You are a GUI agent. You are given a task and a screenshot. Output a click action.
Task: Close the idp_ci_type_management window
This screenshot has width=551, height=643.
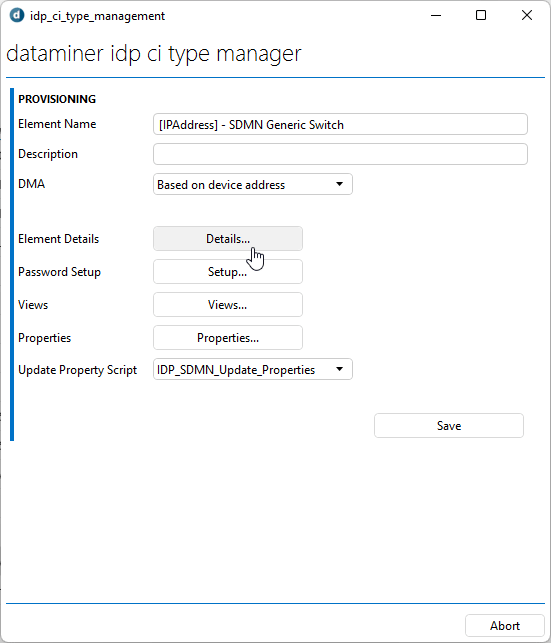pos(527,16)
